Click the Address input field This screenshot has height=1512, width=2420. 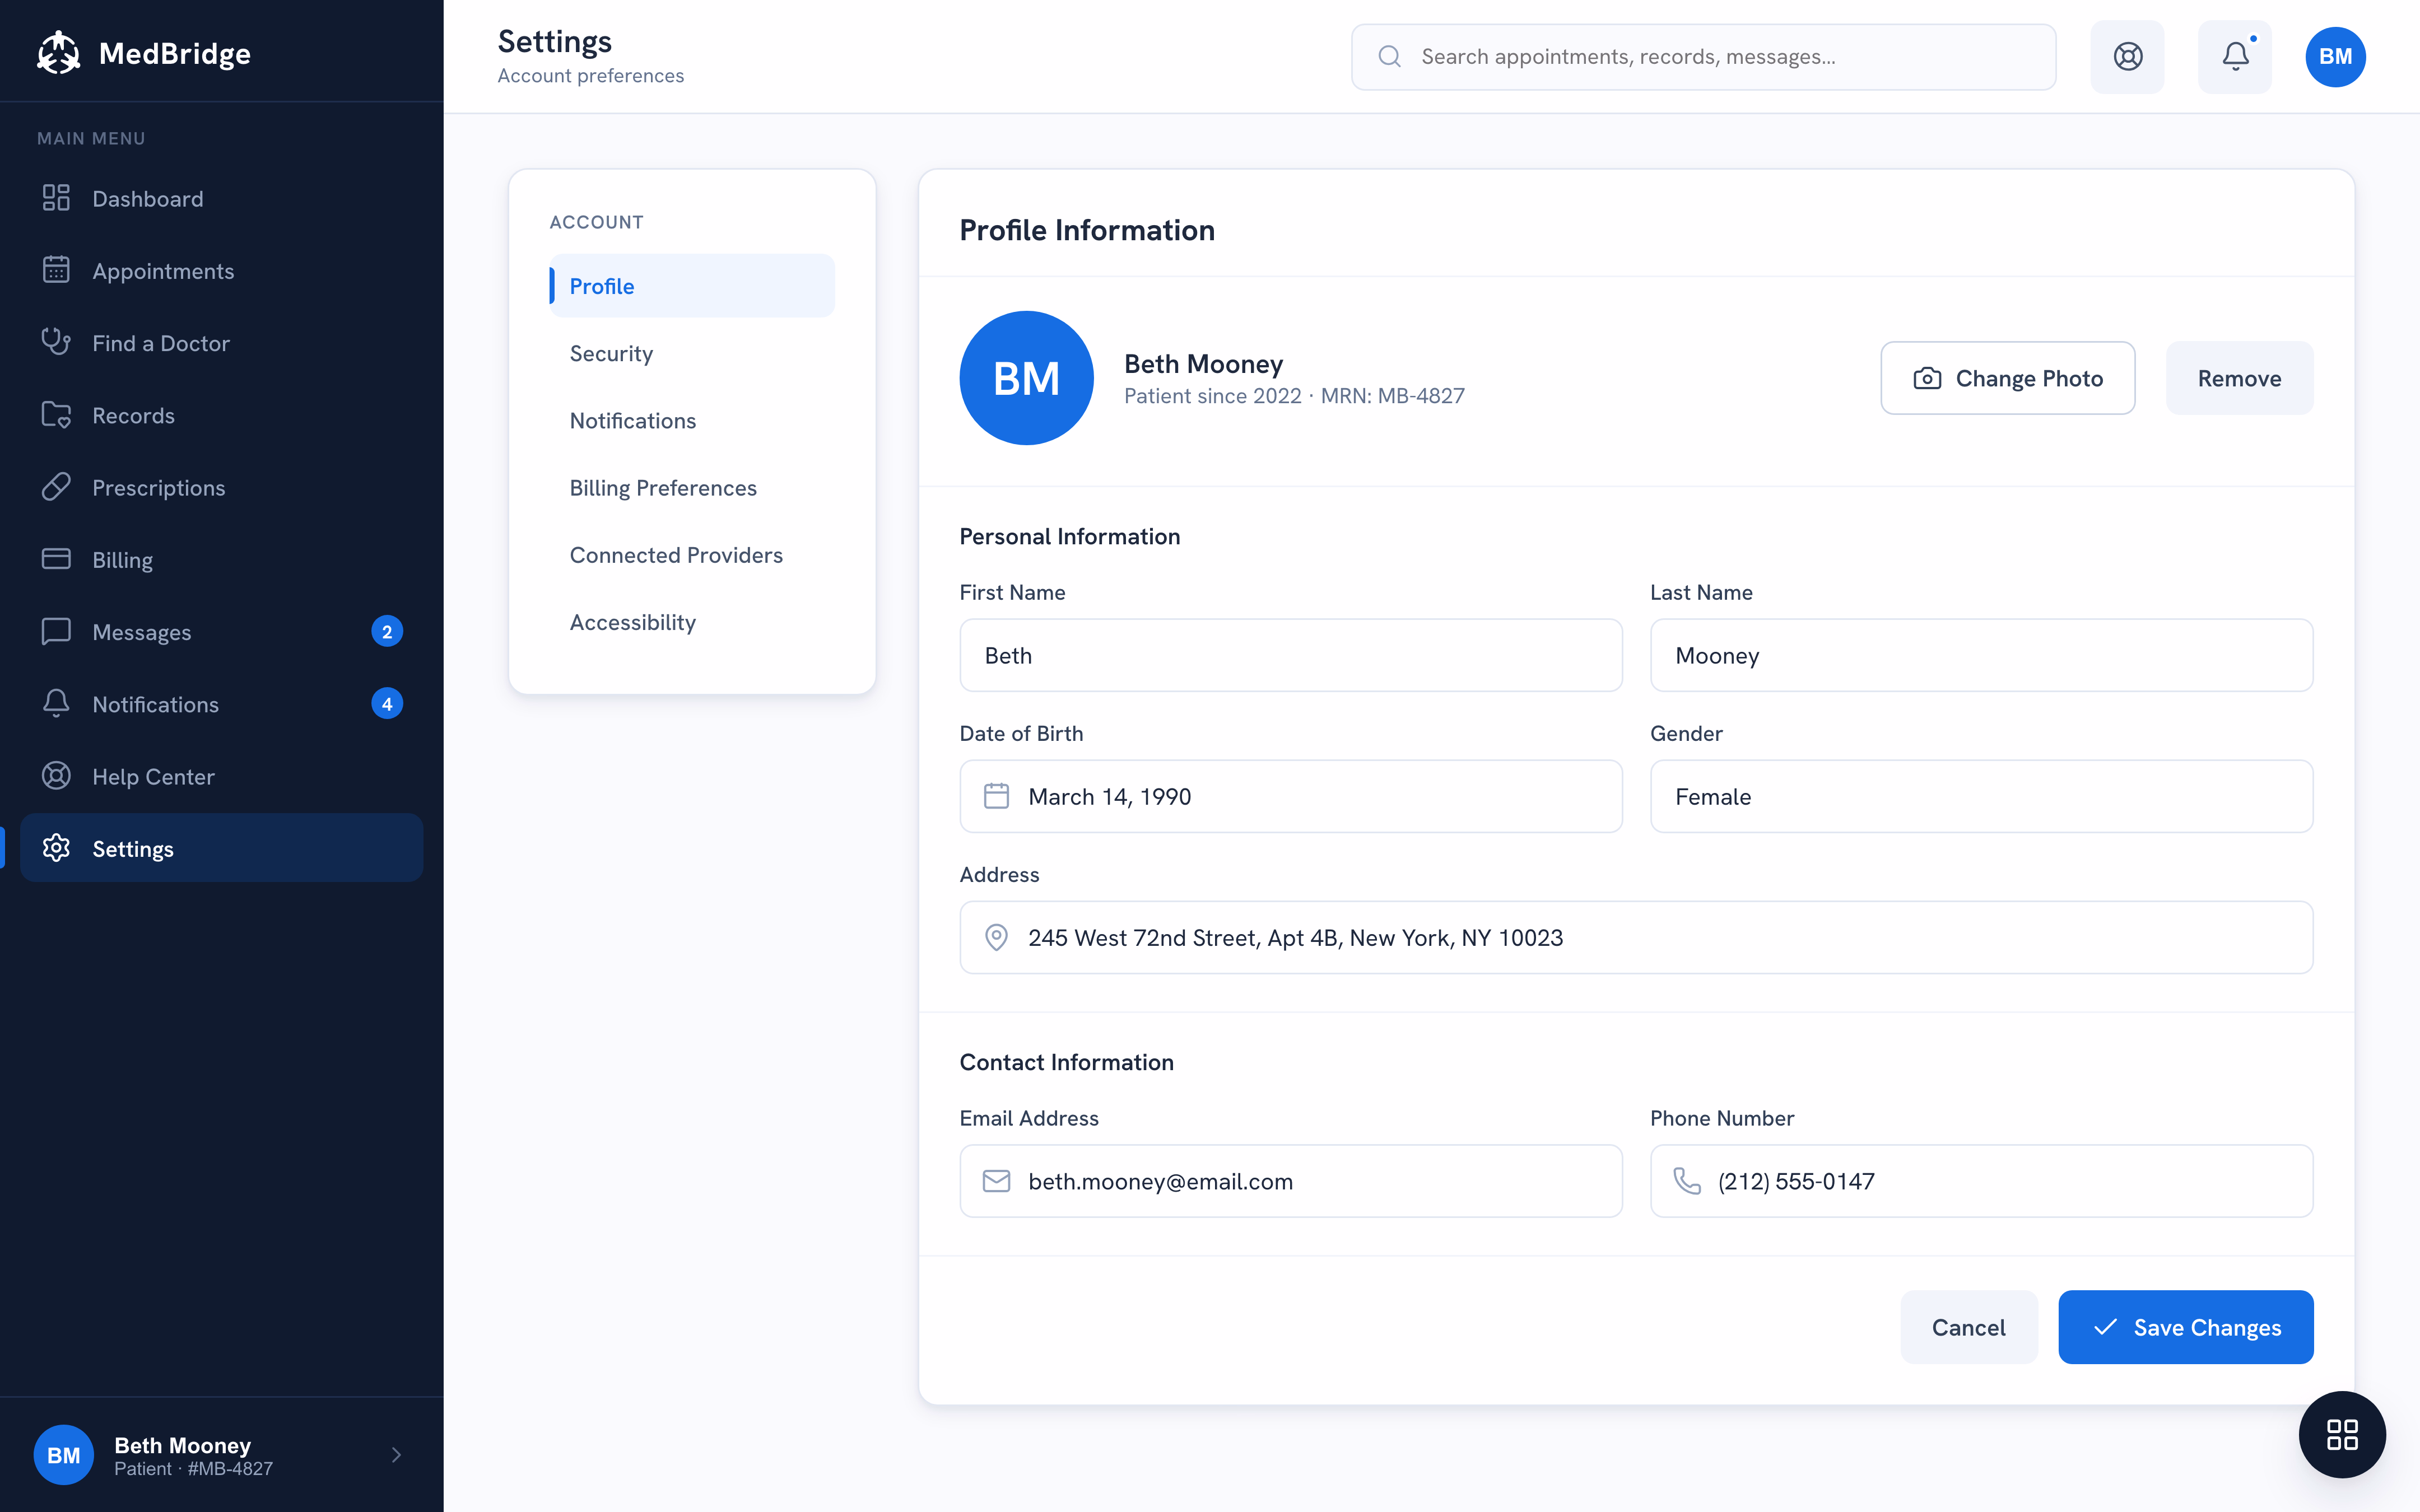pos(1636,937)
